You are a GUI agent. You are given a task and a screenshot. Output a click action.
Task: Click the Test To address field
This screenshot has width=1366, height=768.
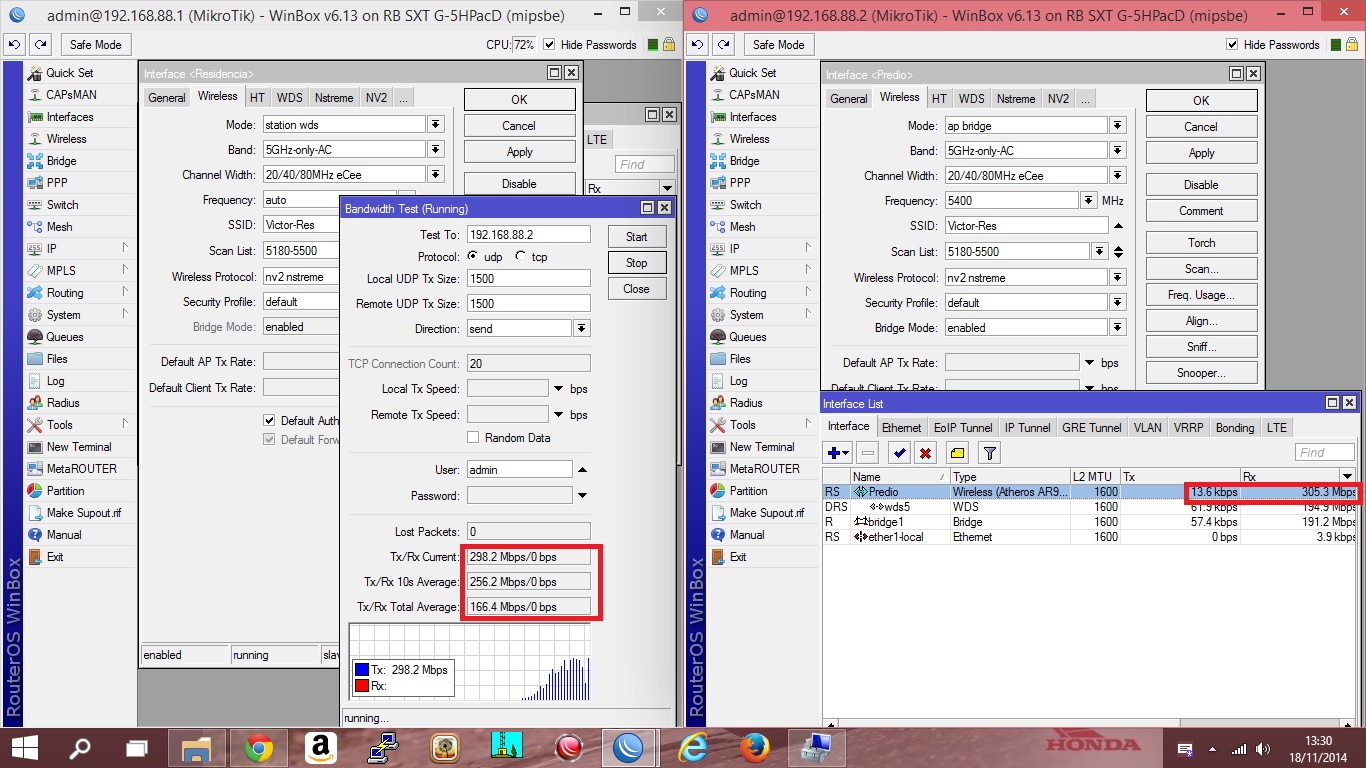528,234
